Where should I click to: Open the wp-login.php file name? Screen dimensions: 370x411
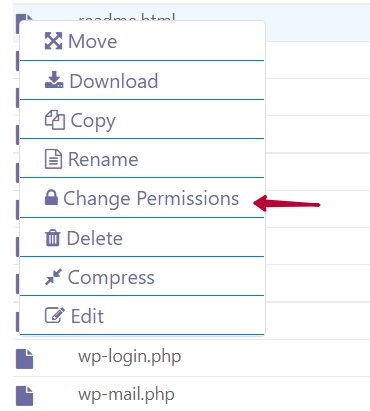pos(130,357)
